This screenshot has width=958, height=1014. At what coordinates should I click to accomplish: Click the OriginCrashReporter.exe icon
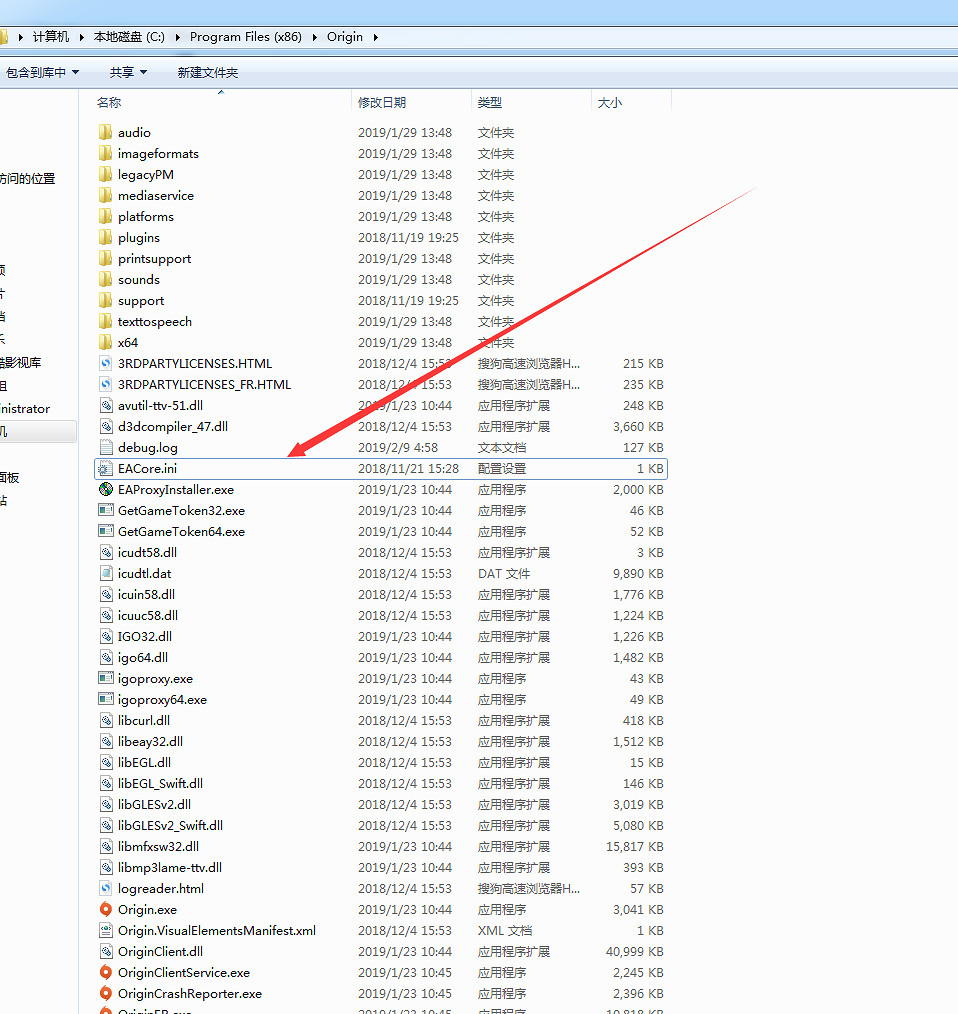coord(106,993)
